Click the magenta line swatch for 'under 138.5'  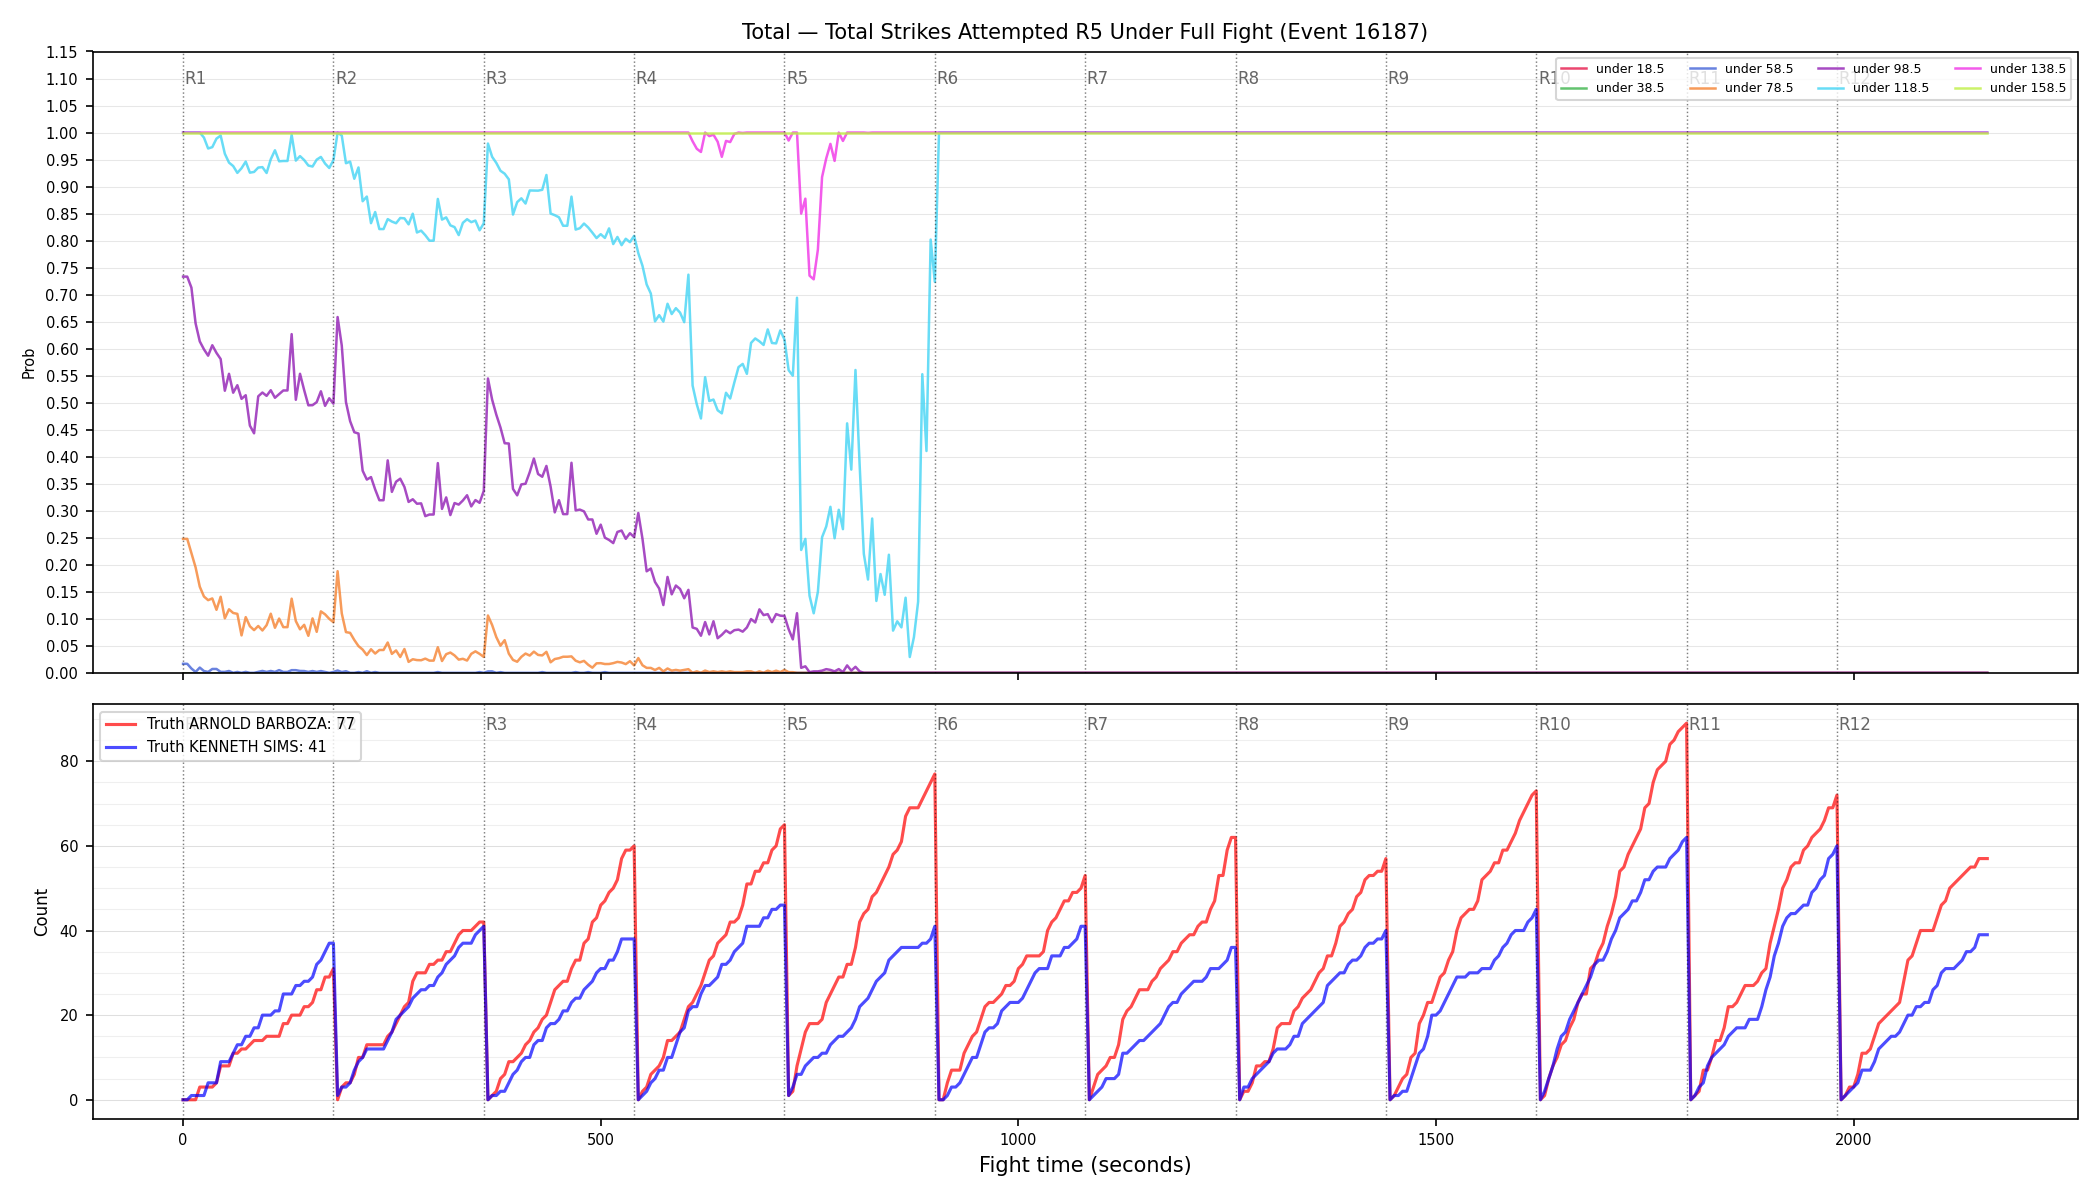tap(1968, 69)
